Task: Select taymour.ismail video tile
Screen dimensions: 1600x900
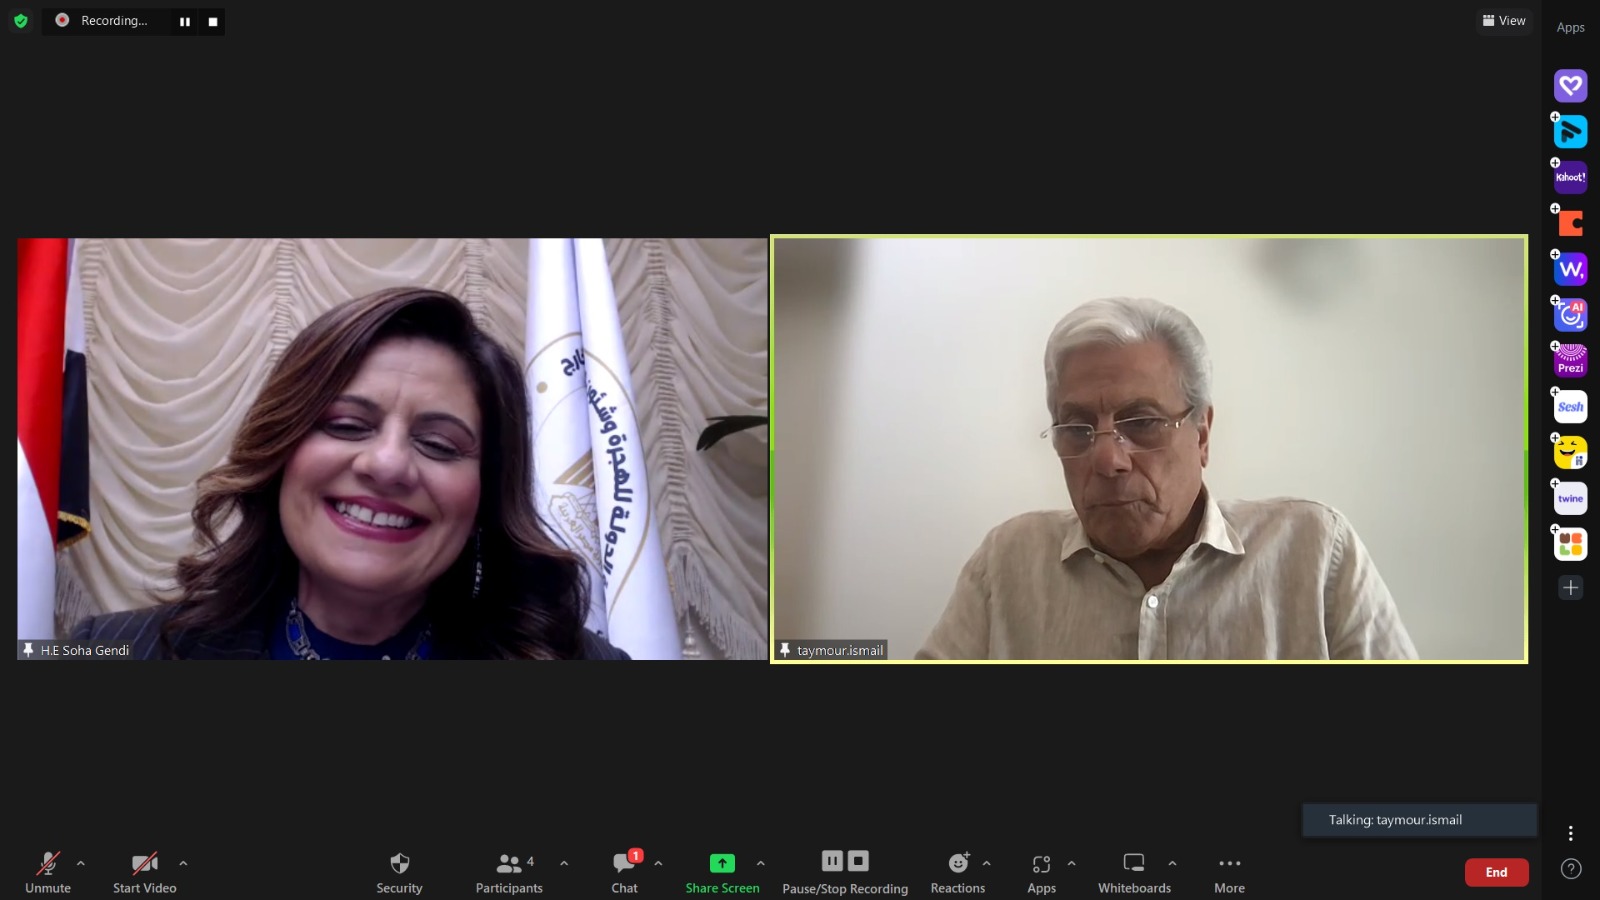Action: click(1148, 449)
